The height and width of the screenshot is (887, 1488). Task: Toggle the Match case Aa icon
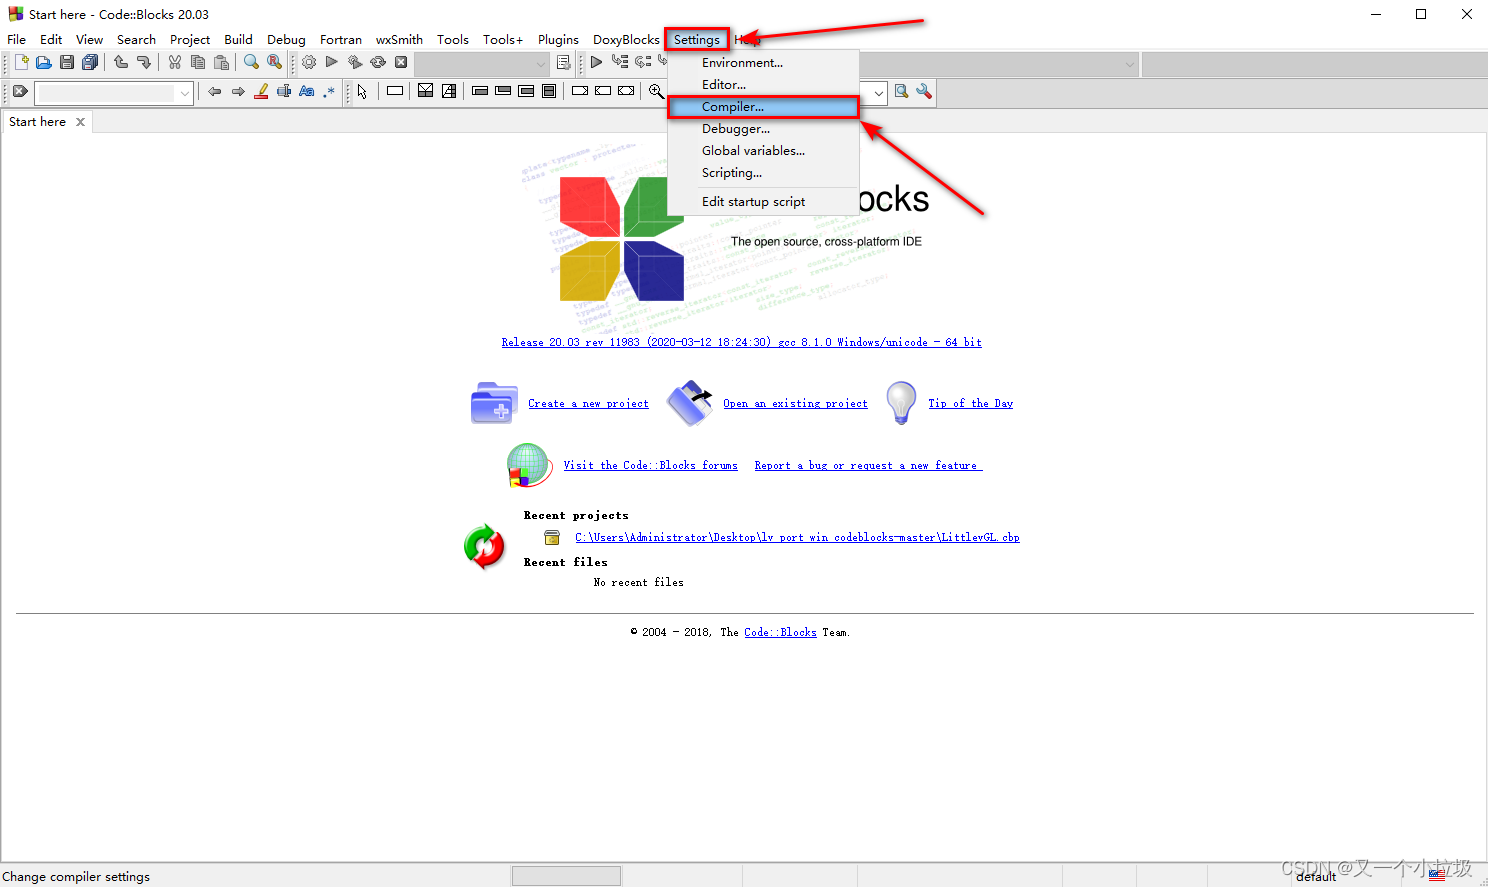pos(307,91)
